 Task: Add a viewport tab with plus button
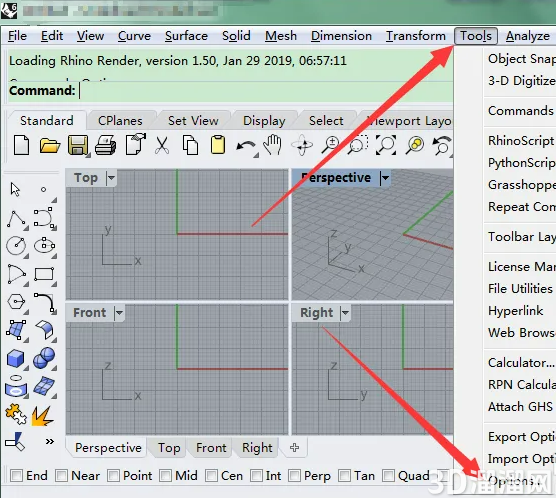294,448
